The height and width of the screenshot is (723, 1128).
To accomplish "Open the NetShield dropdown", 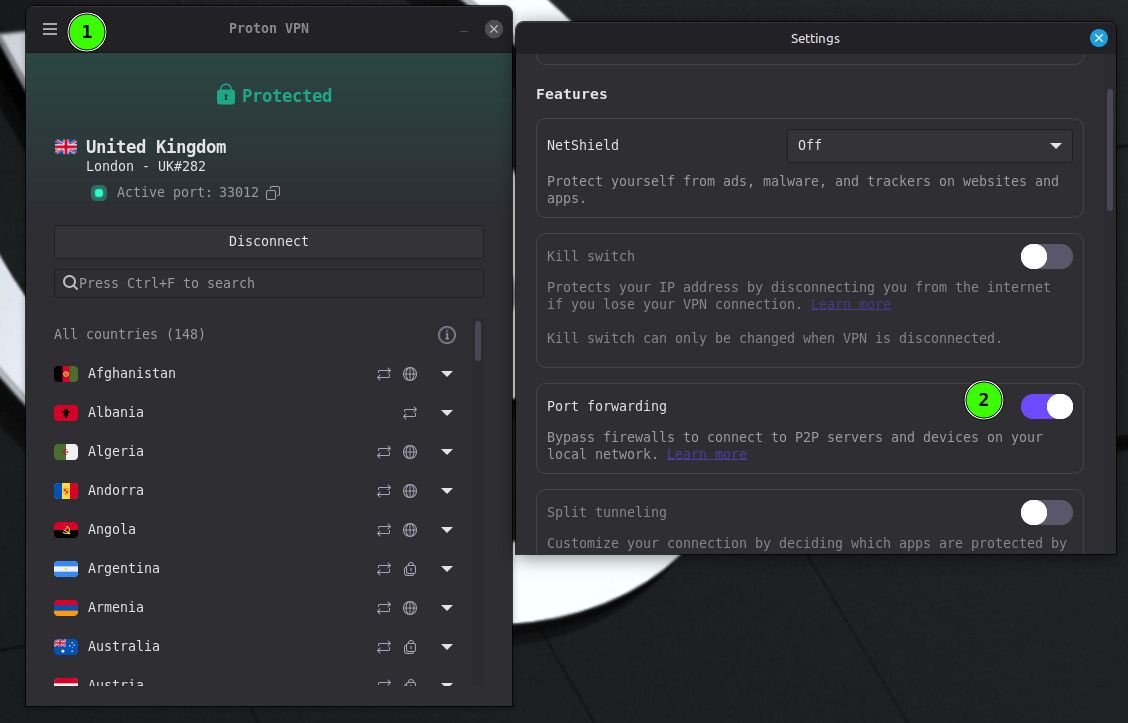I will 929,146.
